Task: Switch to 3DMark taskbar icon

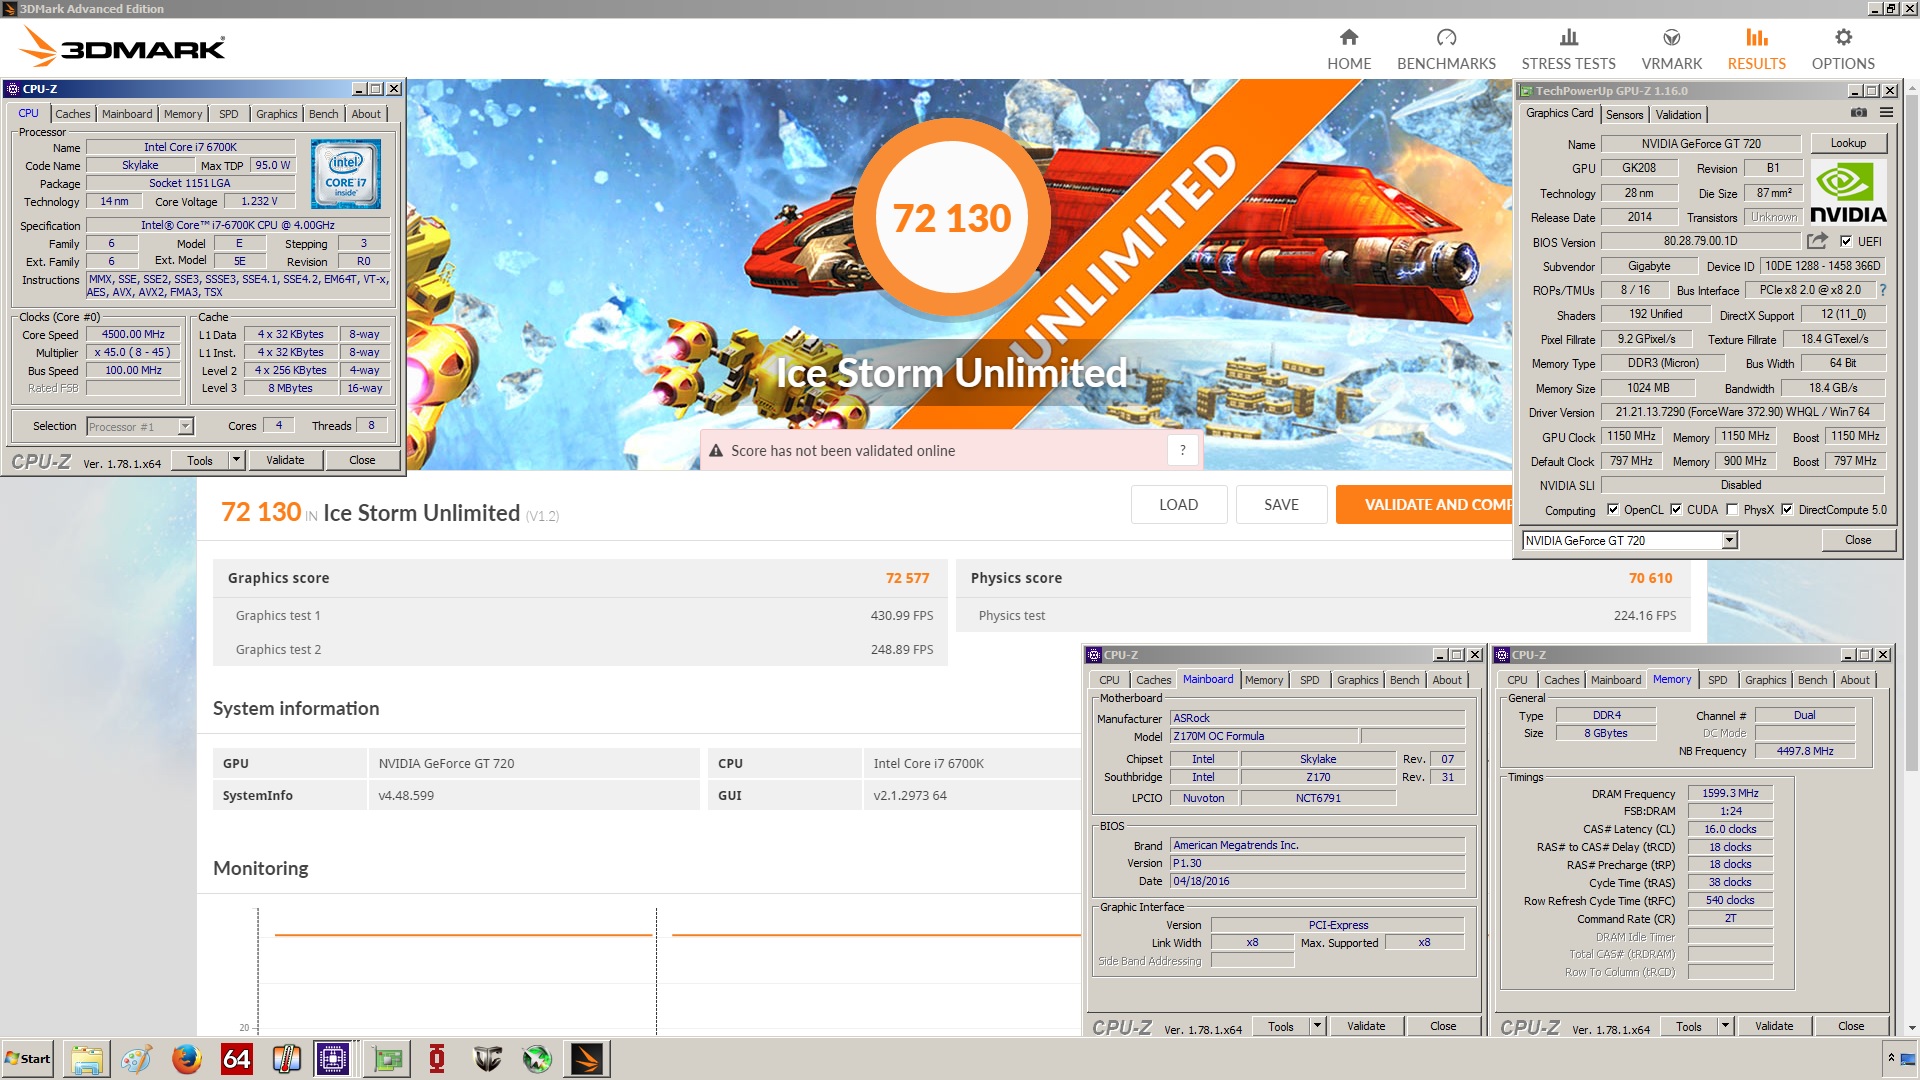Action: pos(587,1059)
